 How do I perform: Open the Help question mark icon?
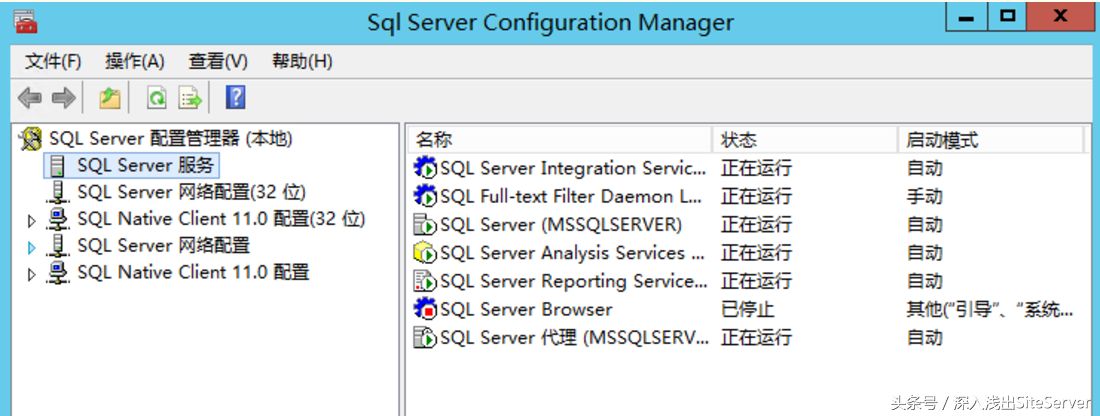tap(235, 98)
